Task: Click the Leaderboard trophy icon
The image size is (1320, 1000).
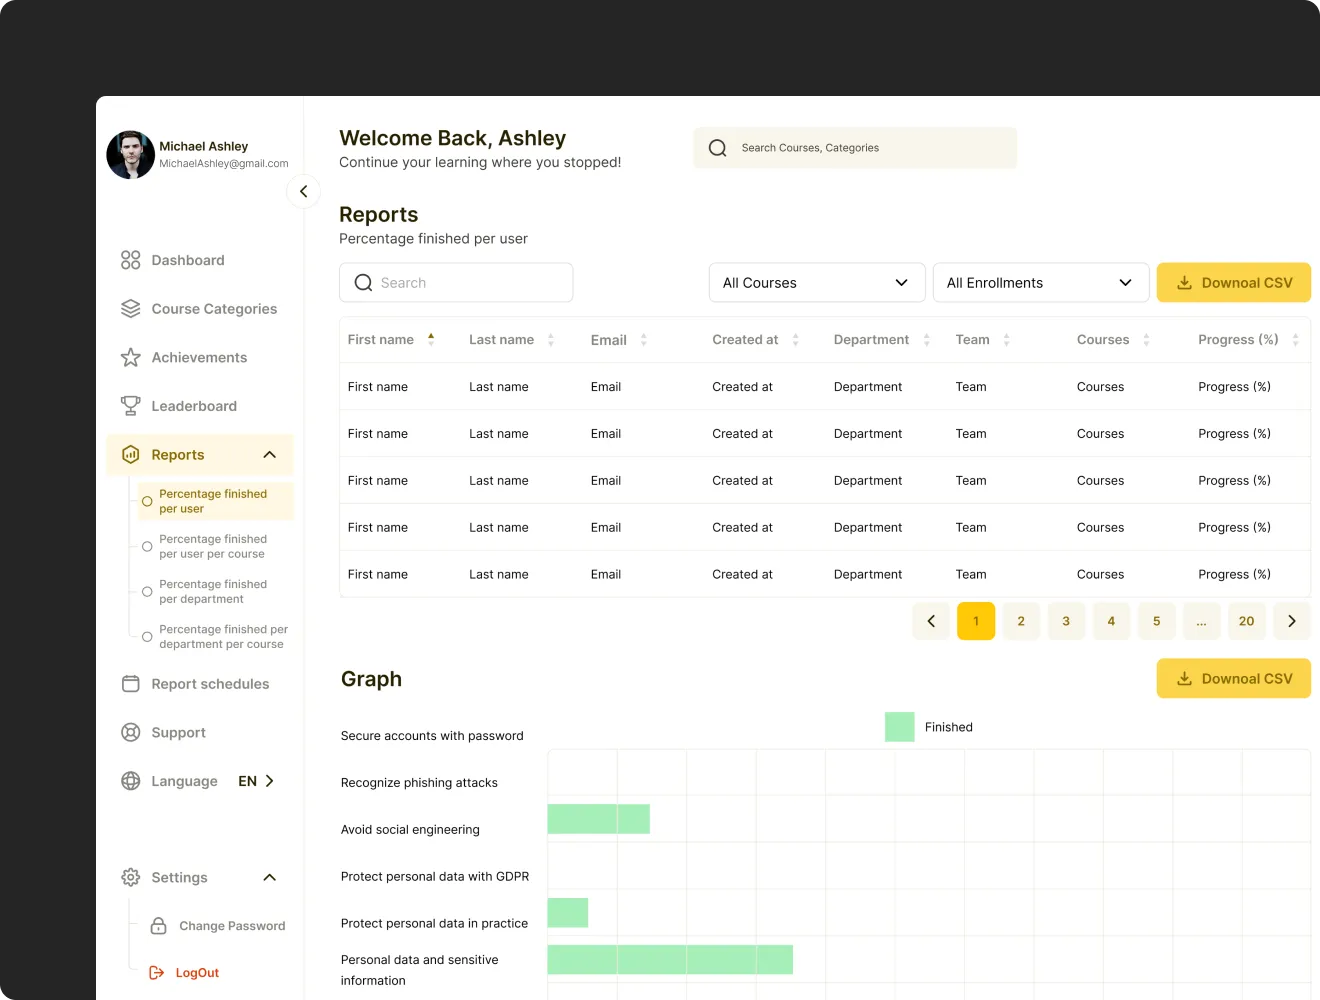Action: pos(130,406)
